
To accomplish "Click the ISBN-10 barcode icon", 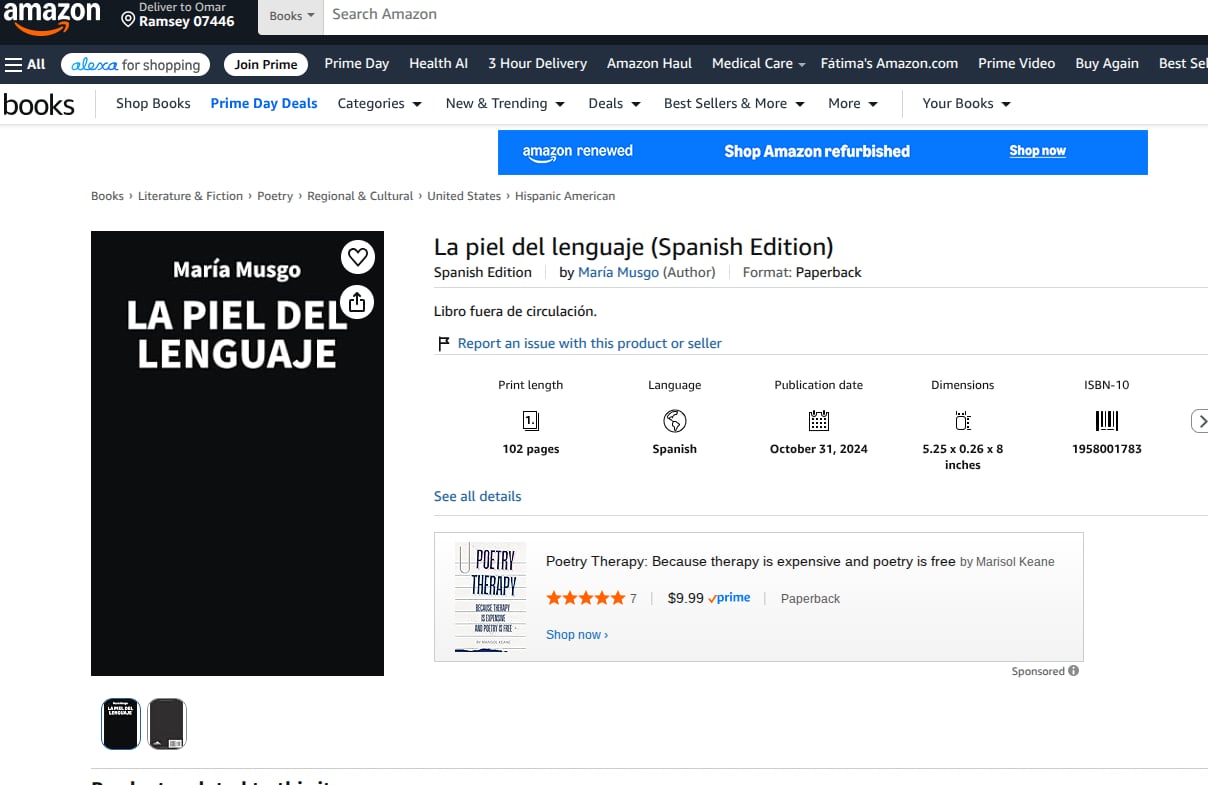I will click(x=1107, y=420).
